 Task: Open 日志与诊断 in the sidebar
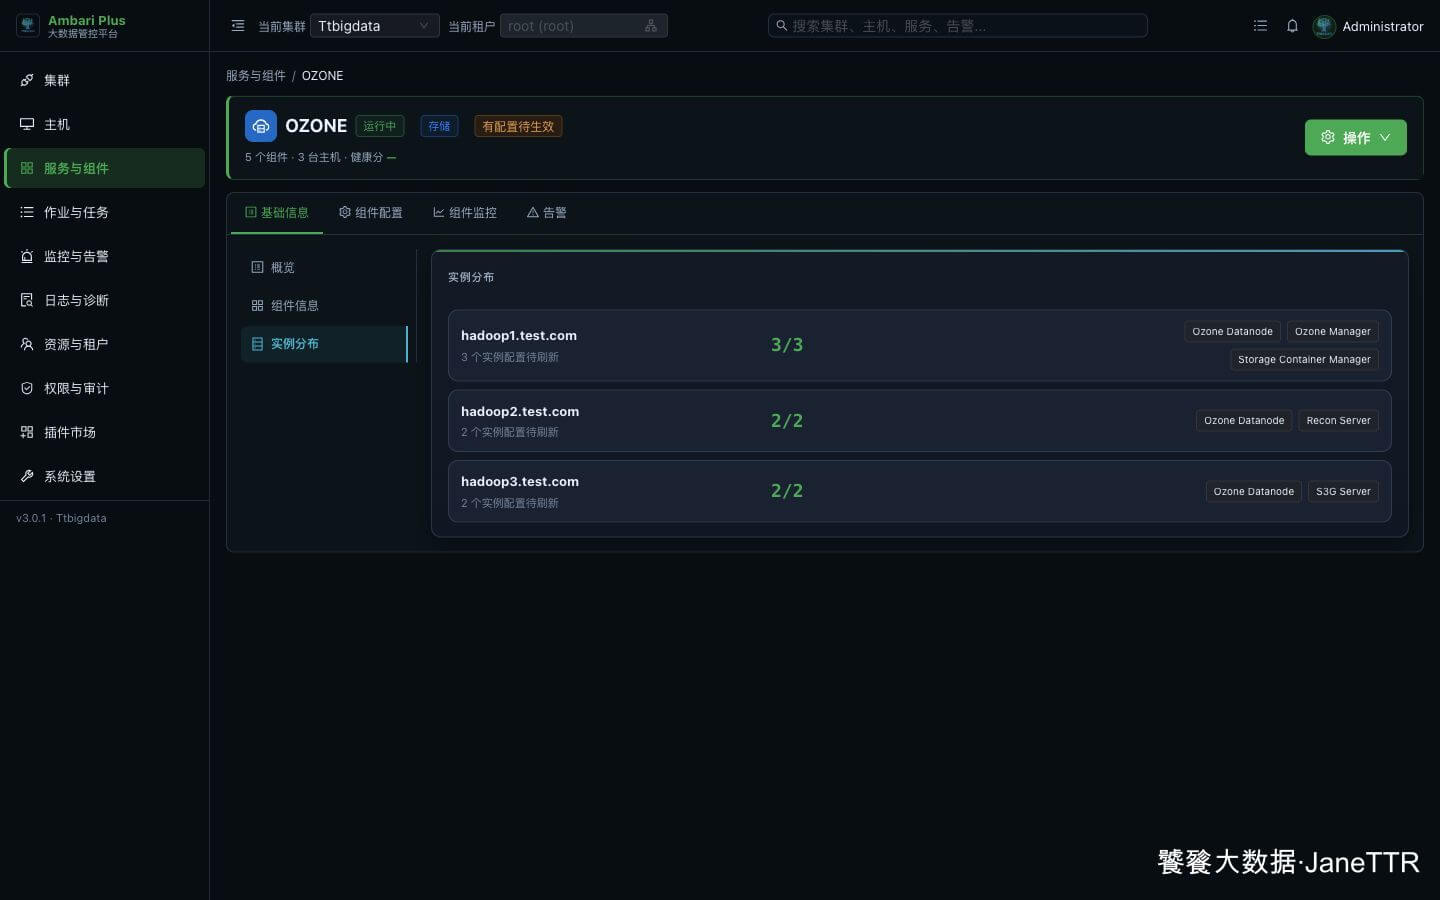[x=105, y=300]
